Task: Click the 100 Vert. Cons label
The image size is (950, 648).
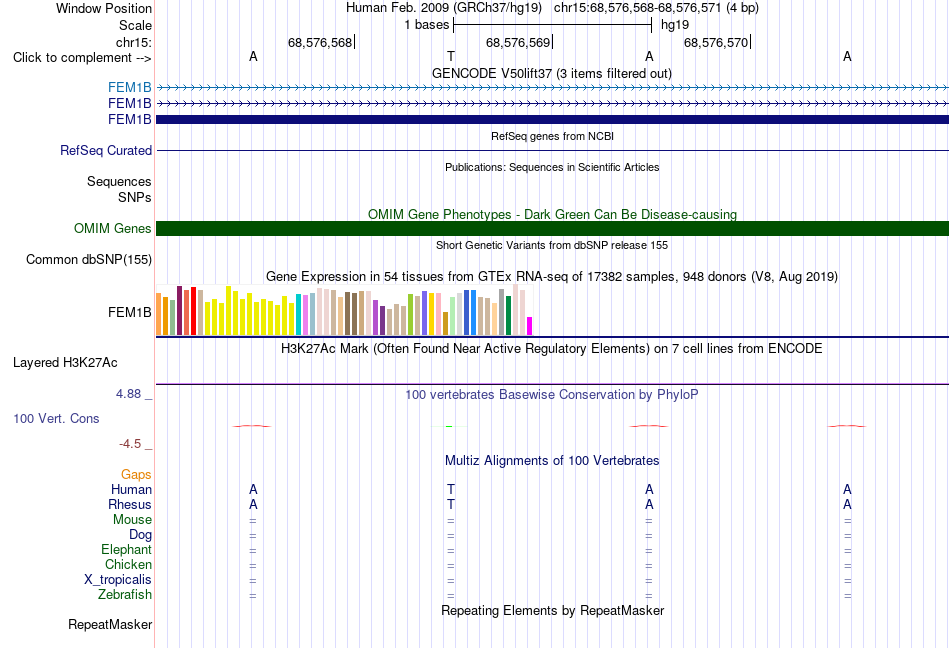Action: (x=56, y=418)
